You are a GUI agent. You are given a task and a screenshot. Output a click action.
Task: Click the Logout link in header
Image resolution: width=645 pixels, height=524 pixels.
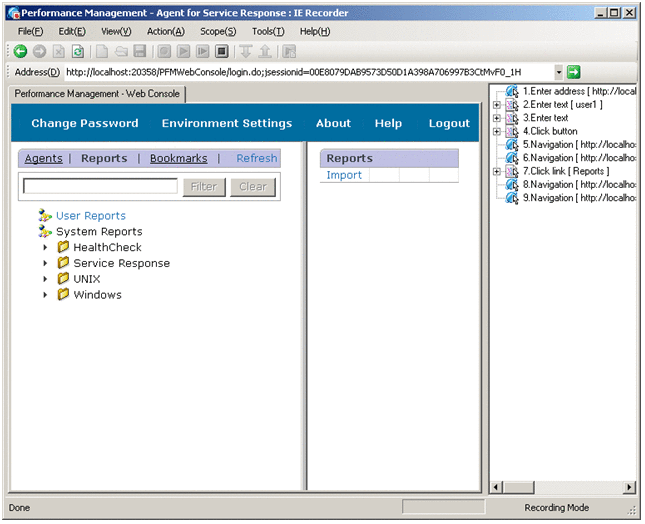point(449,124)
